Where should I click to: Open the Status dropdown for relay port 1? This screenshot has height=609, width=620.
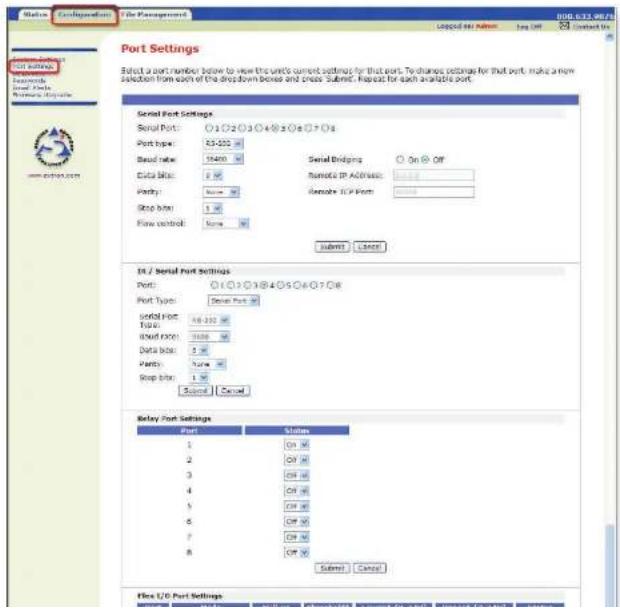click(297, 445)
